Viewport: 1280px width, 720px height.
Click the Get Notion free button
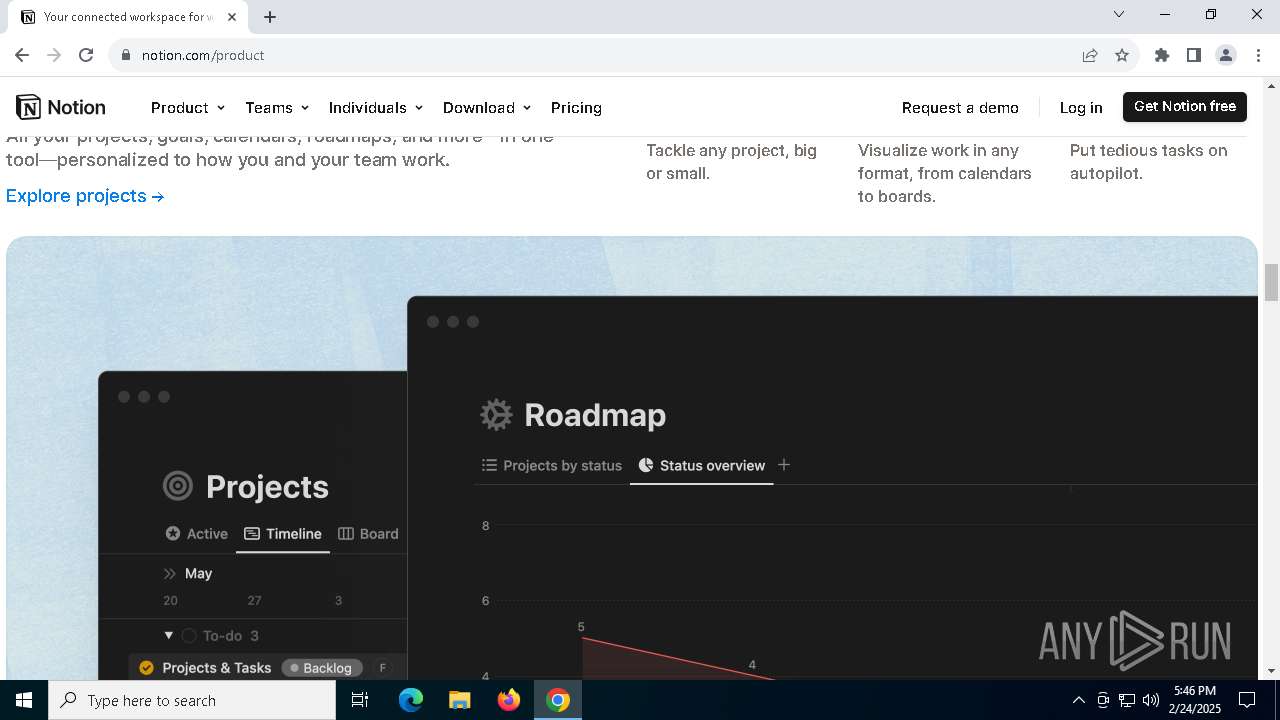click(x=1185, y=106)
